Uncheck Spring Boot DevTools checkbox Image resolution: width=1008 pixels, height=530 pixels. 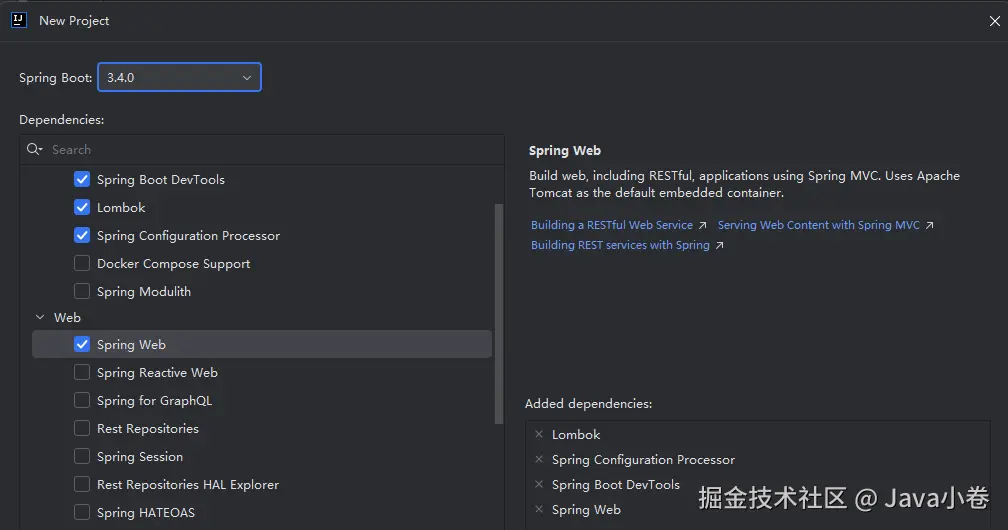coord(82,180)
